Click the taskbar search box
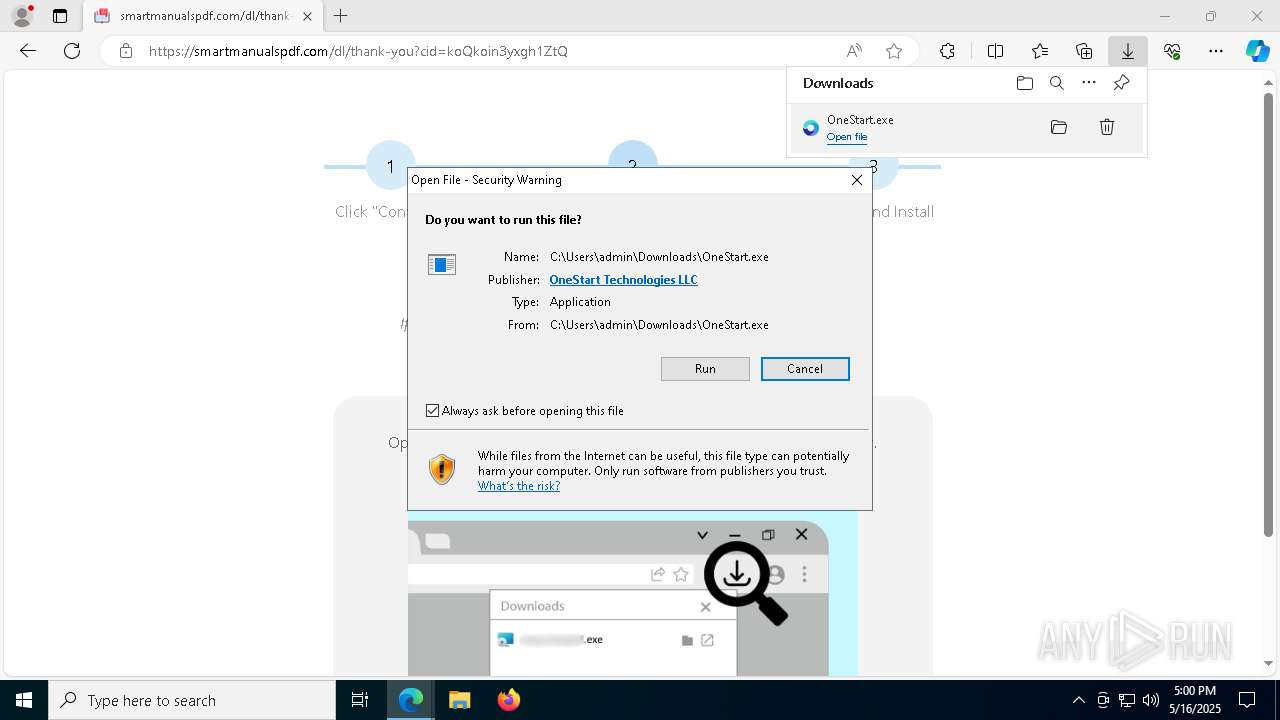 [192, 700]
